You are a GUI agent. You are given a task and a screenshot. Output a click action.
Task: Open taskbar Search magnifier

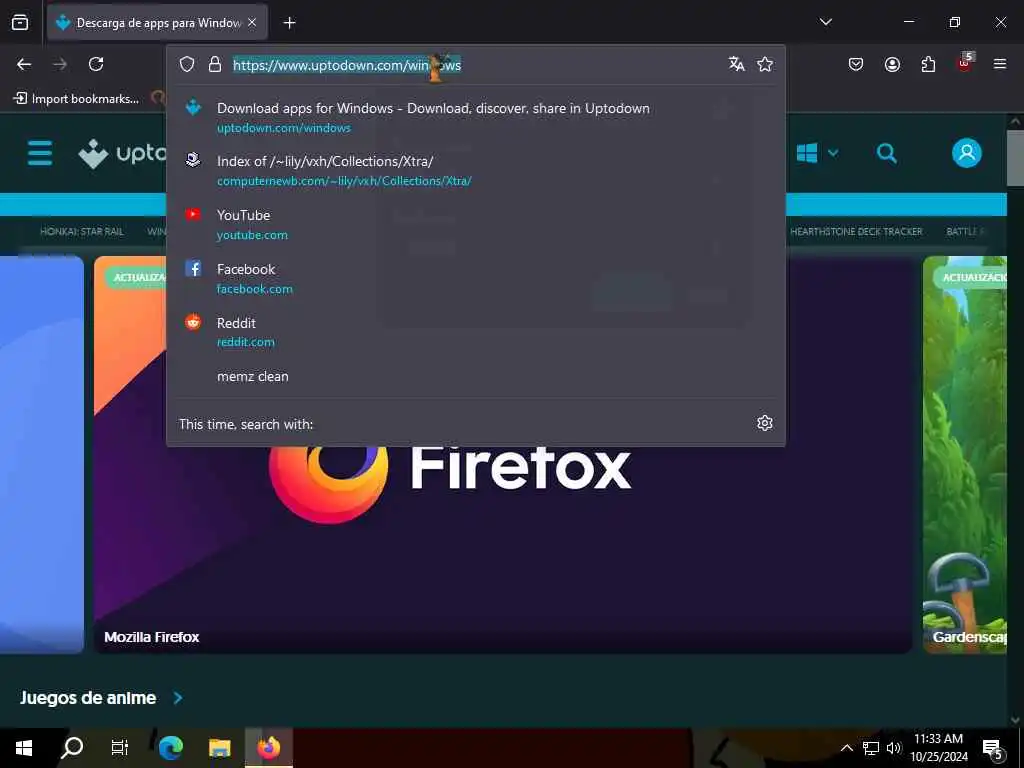pos(72,748)
